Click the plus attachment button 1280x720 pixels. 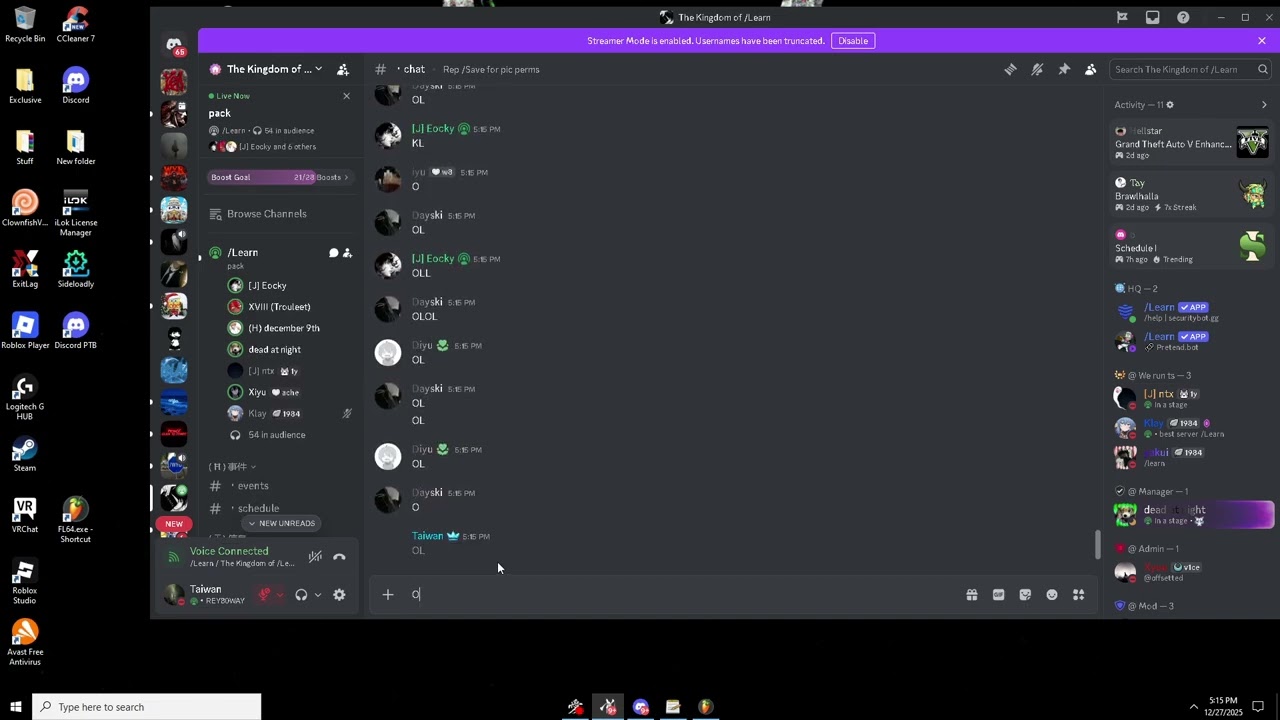click(388, 595)
